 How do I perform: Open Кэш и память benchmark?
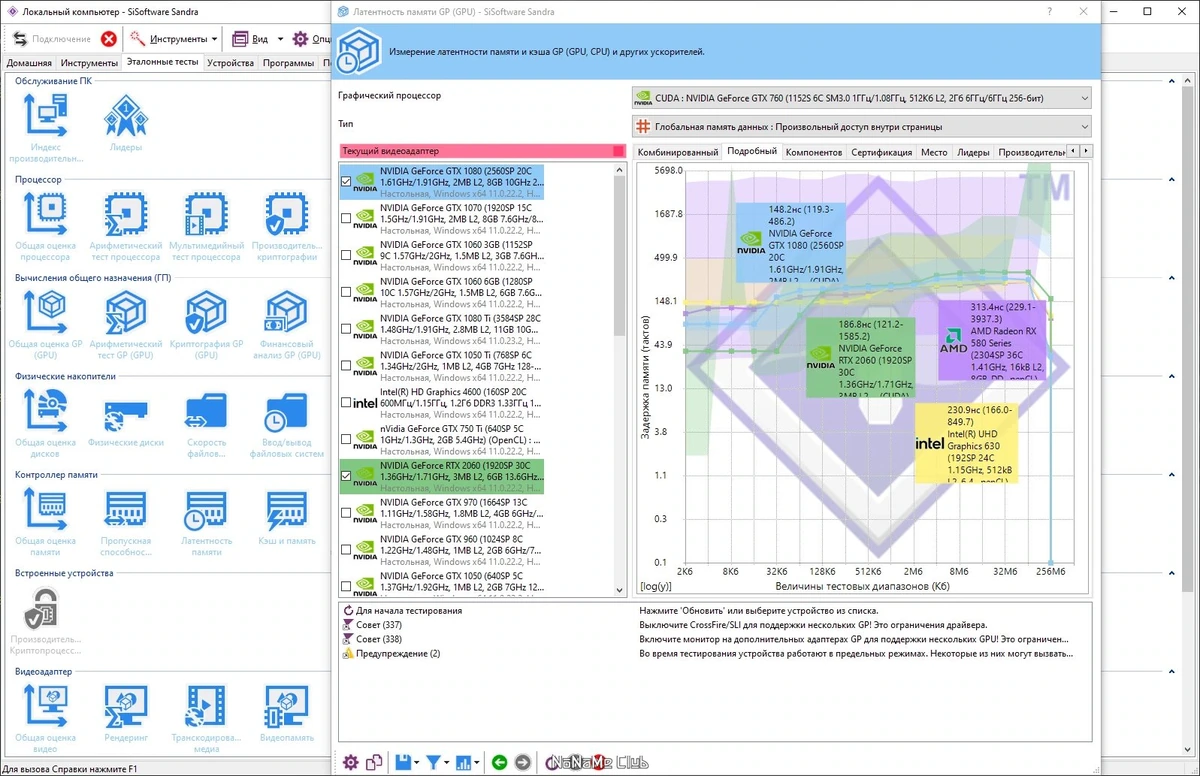pyautogui.click(x=286, y=517)
